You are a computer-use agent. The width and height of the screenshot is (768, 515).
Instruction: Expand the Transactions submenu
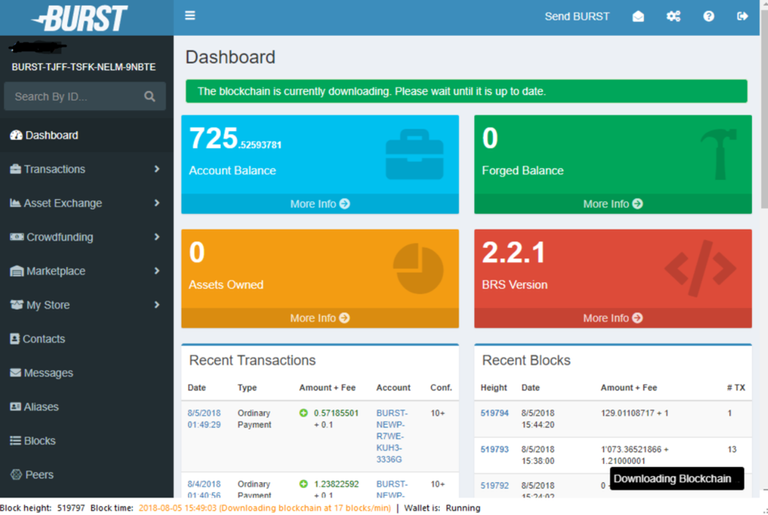[x=157, y=169]
